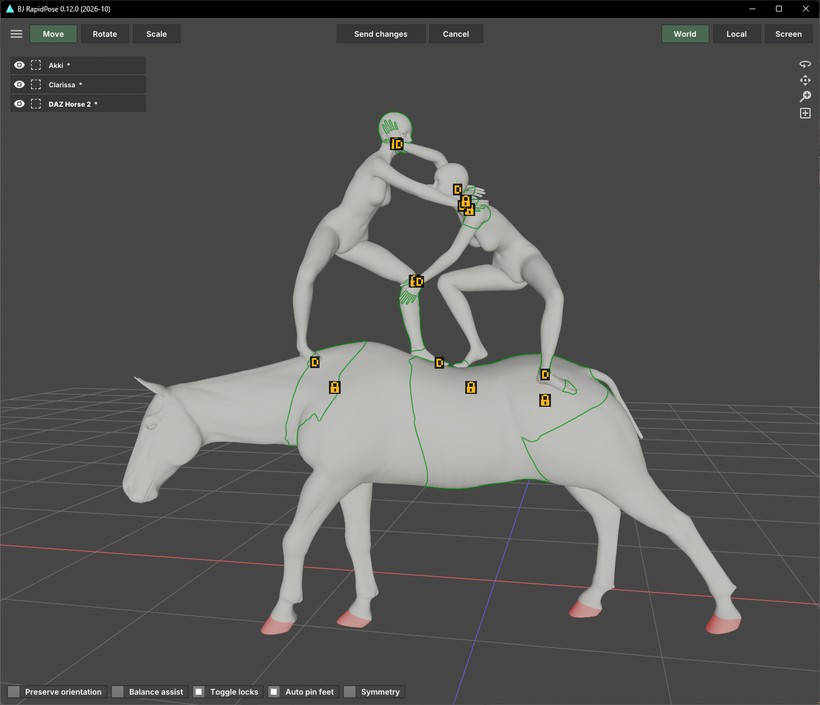The width and height of the screenshot is (820, 705).
Task: Set coordinate space to World
Action: click(x=685, y=34)
